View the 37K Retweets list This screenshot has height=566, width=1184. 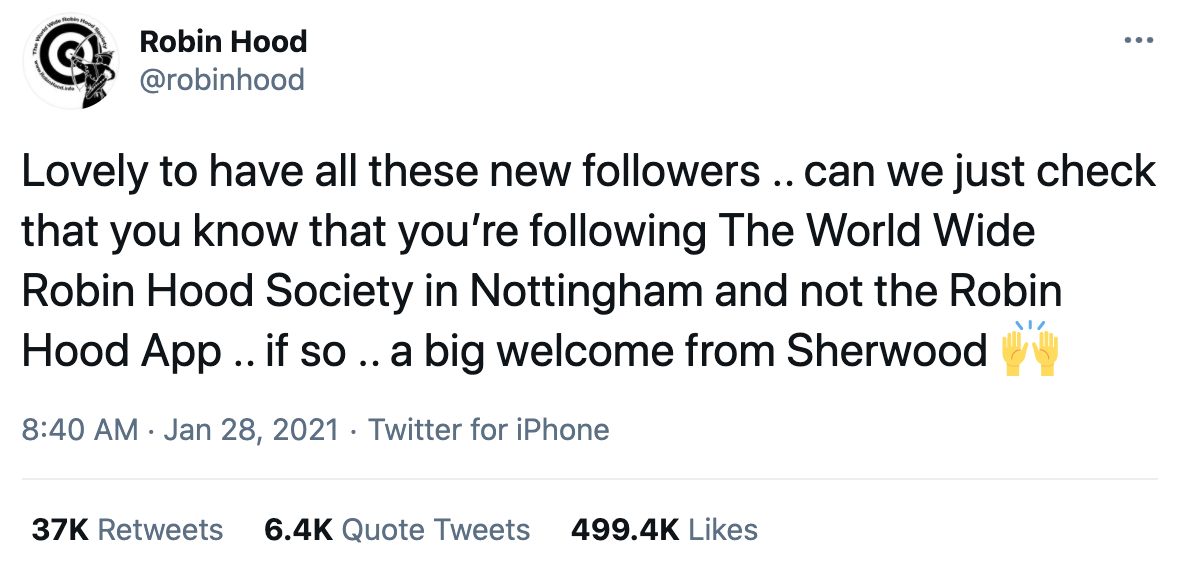(x=127, y=530)
